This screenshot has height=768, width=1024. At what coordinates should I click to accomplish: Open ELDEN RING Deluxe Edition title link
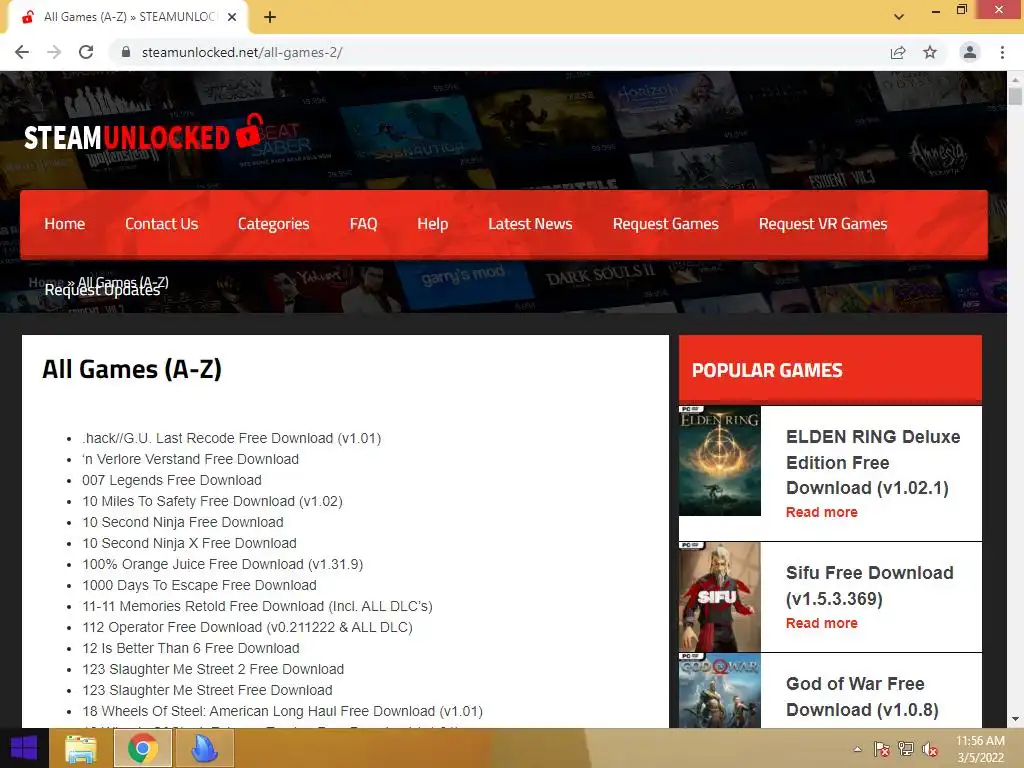click(x=873, y=462)
